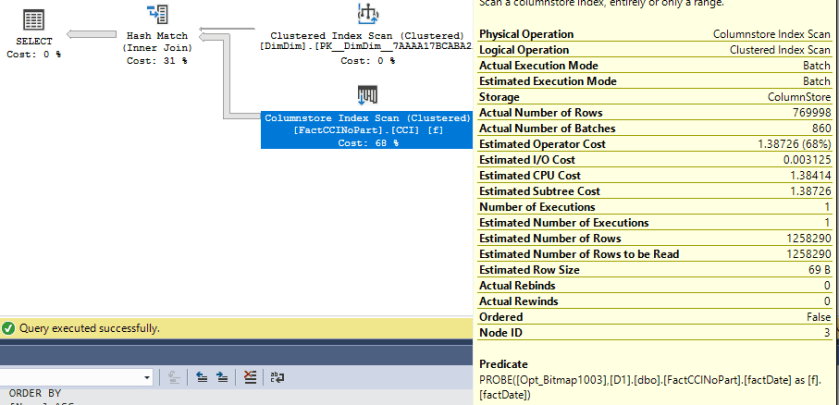Select the SELECT operator icon
Viewport: 839px width, 405px height.
point(33,20)
